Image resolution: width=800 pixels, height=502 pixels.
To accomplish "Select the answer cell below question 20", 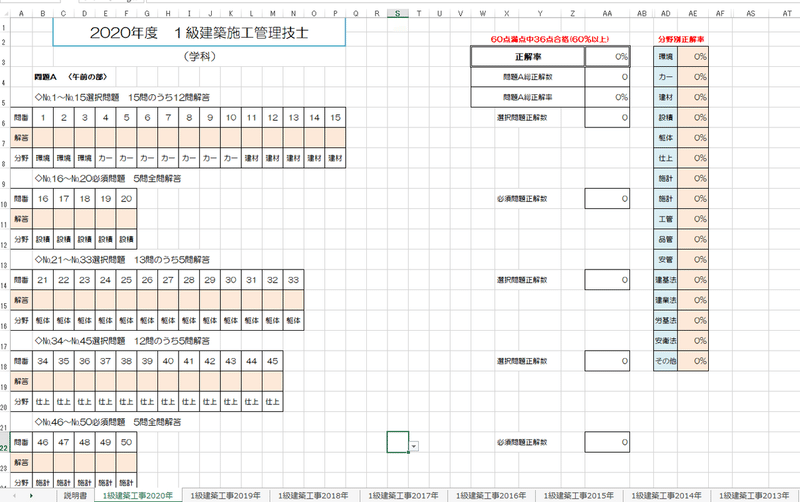I will point(127,219).
